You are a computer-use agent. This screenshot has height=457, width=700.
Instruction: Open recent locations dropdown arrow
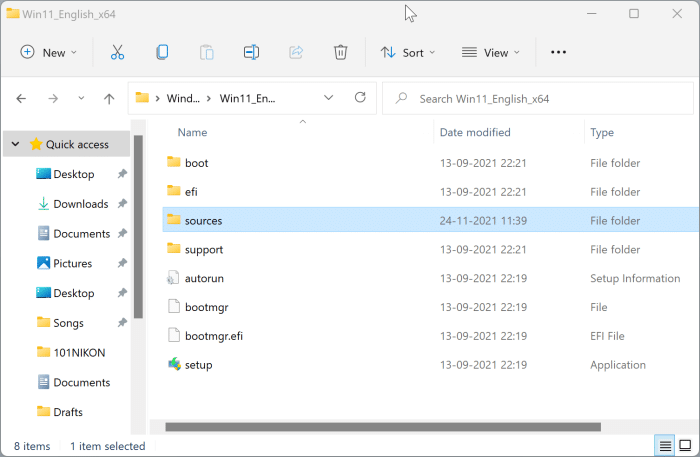(81, 98)
